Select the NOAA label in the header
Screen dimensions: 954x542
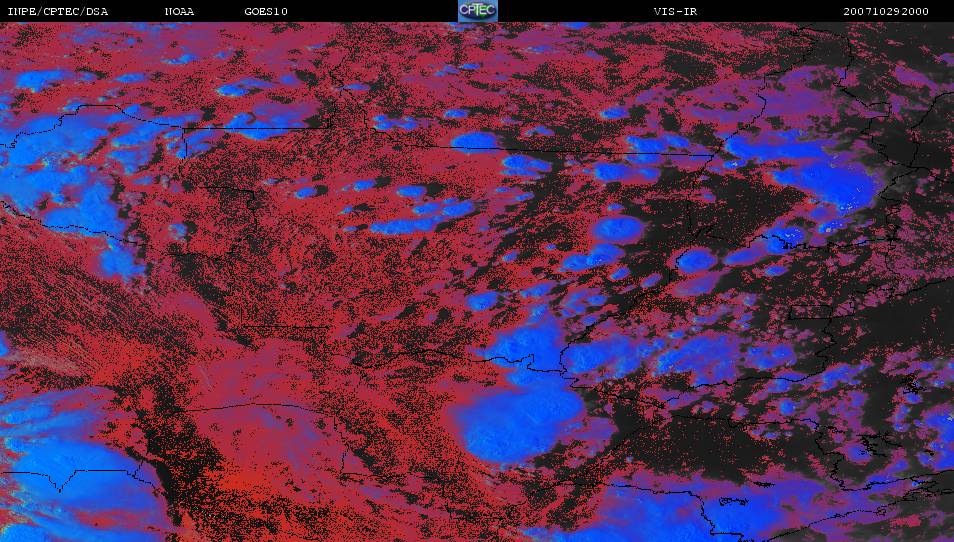tap(179, 11)
